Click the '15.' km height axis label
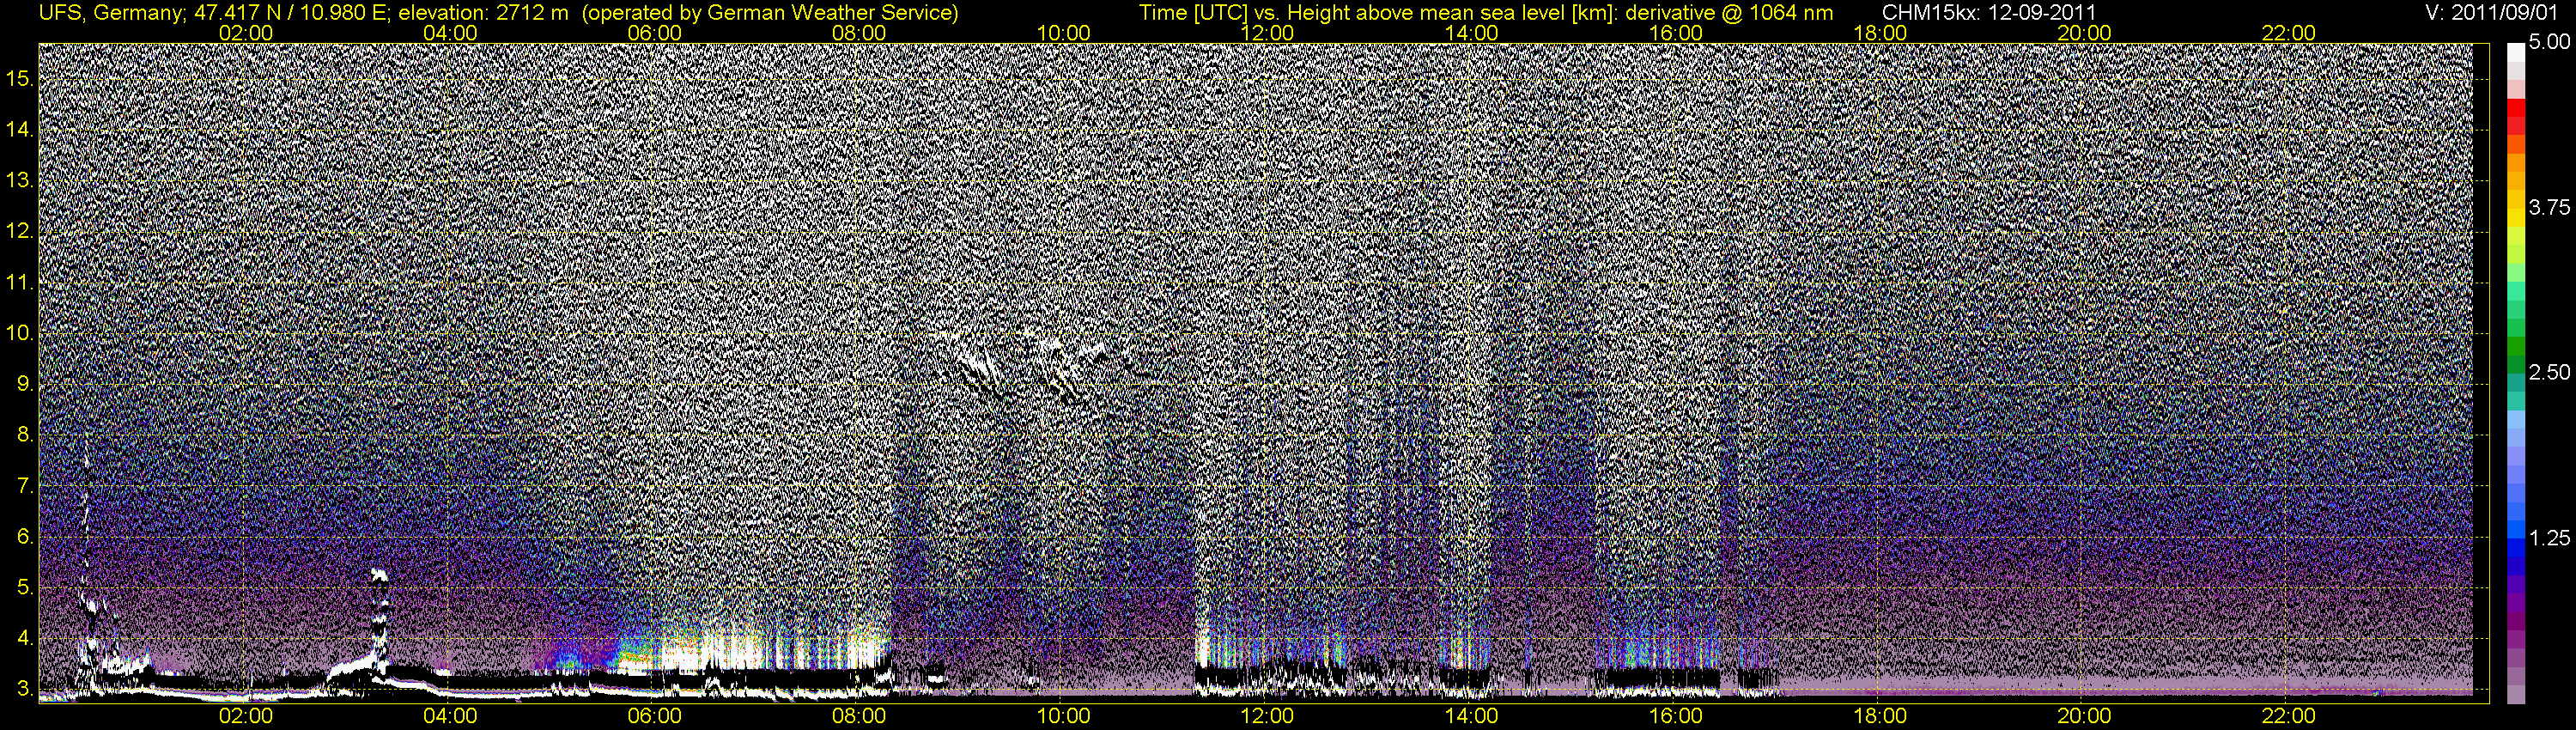Viewport: 2576px width, 730px height. pos(19,79)
